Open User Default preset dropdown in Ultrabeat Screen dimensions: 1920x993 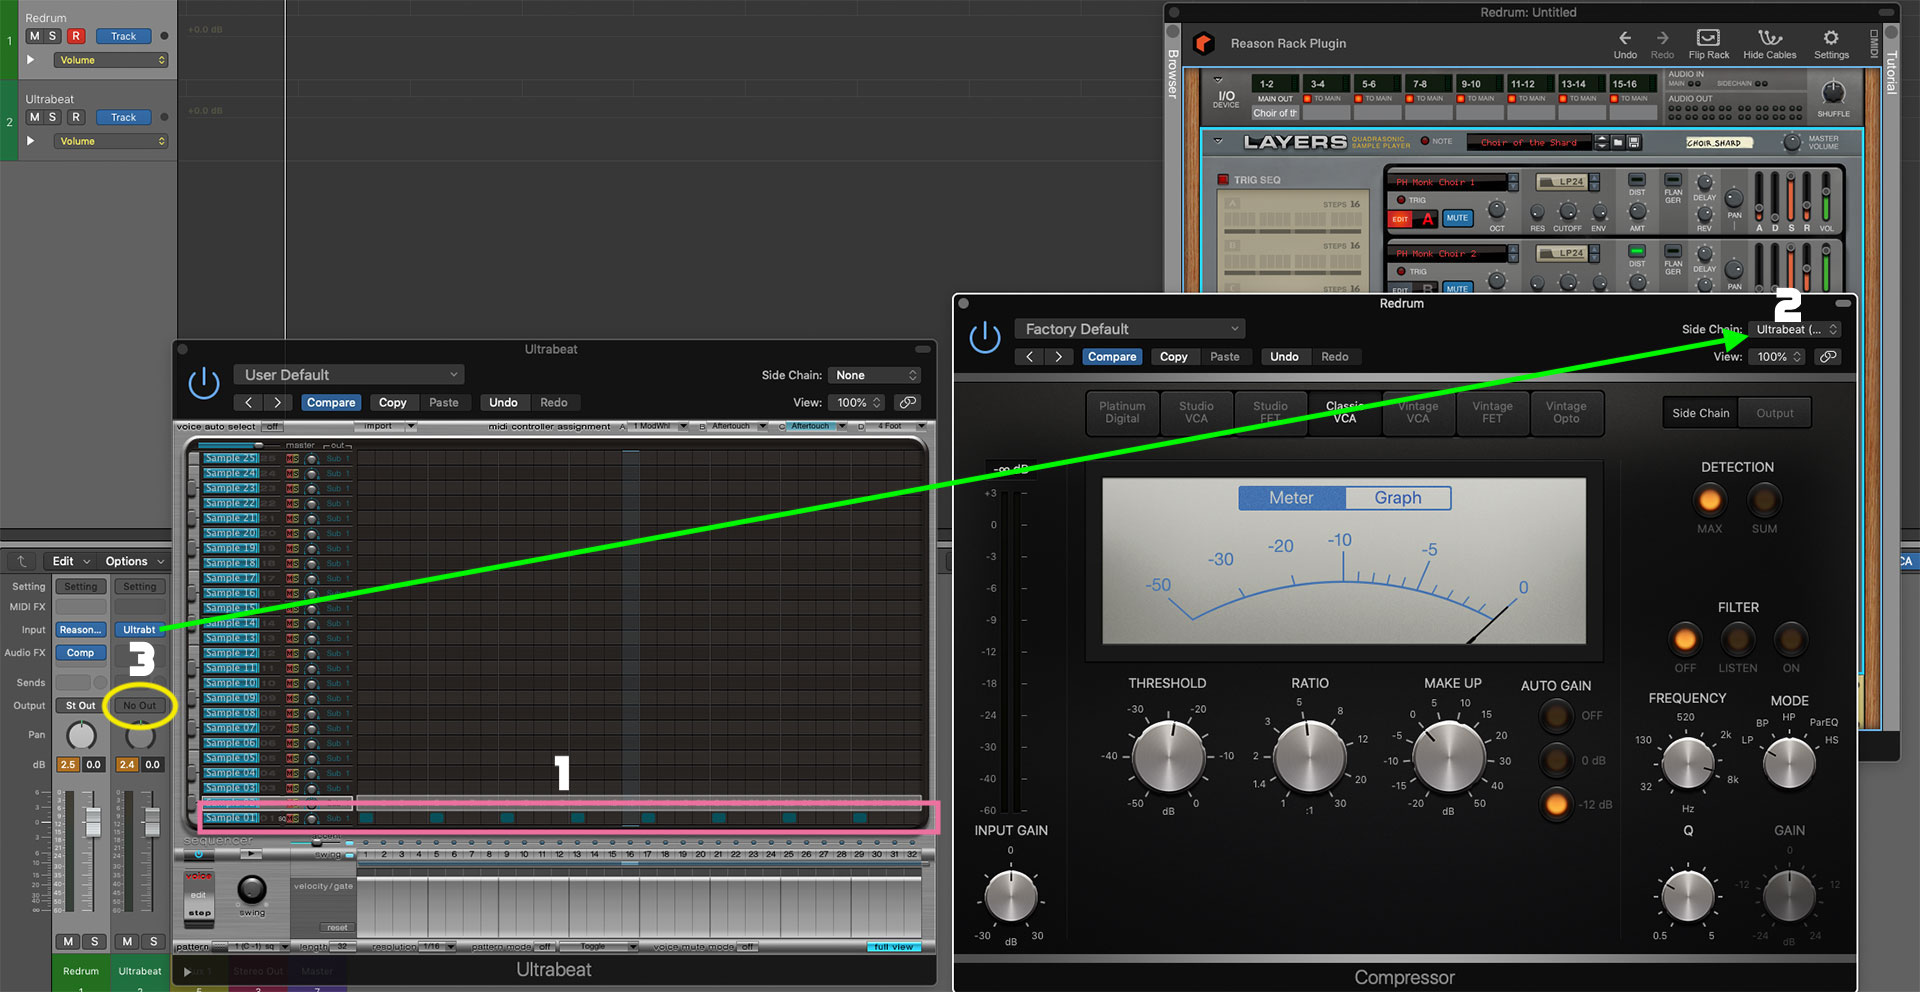pyautogui.click(x=349, y=375)
